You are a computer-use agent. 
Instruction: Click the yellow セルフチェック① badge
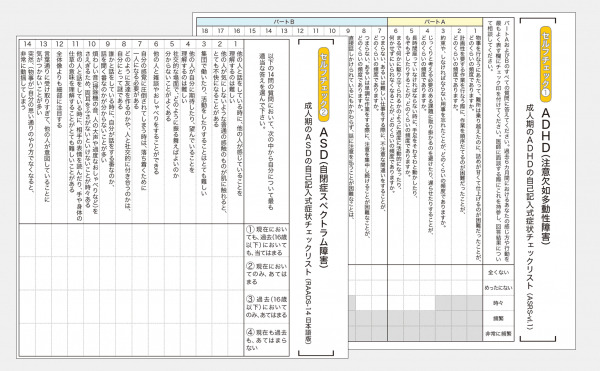pyautogui.click(x=546, y=64)
